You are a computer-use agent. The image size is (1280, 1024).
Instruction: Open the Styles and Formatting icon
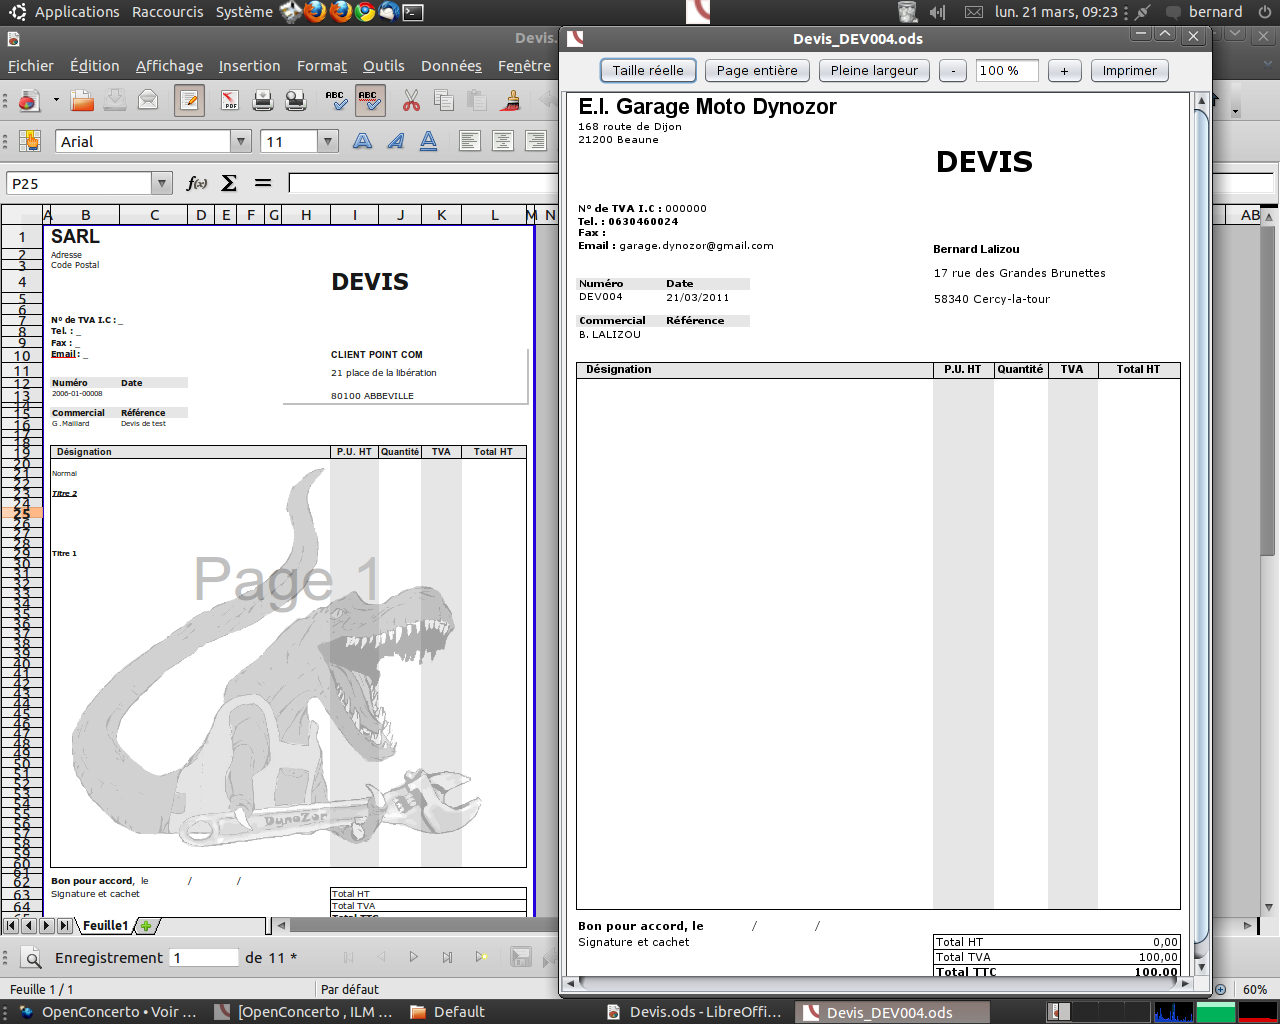[29, 141]
